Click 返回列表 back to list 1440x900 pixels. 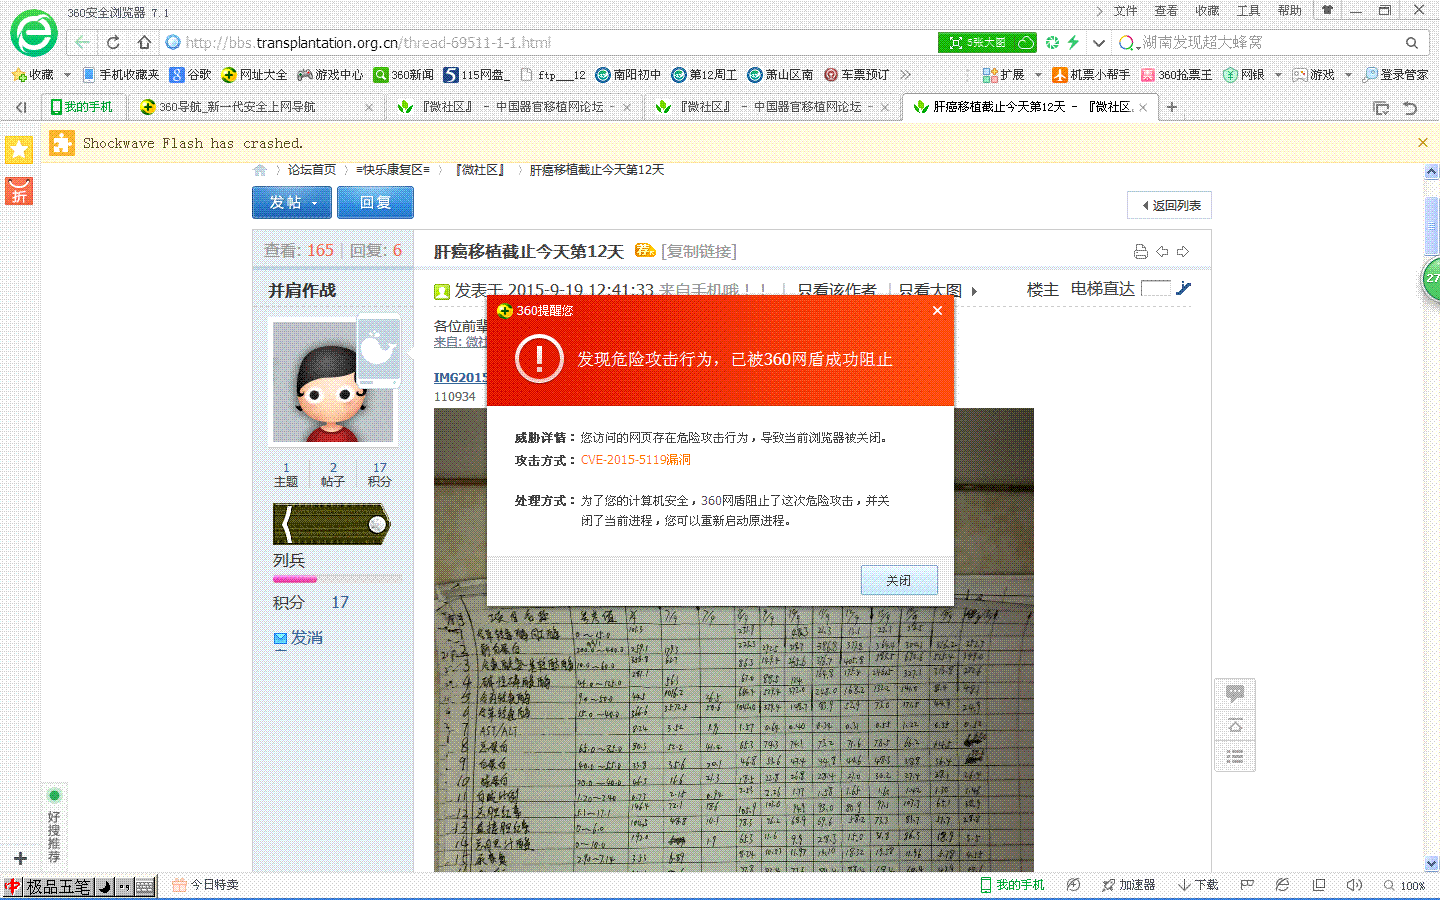(x=1170, y=205)
